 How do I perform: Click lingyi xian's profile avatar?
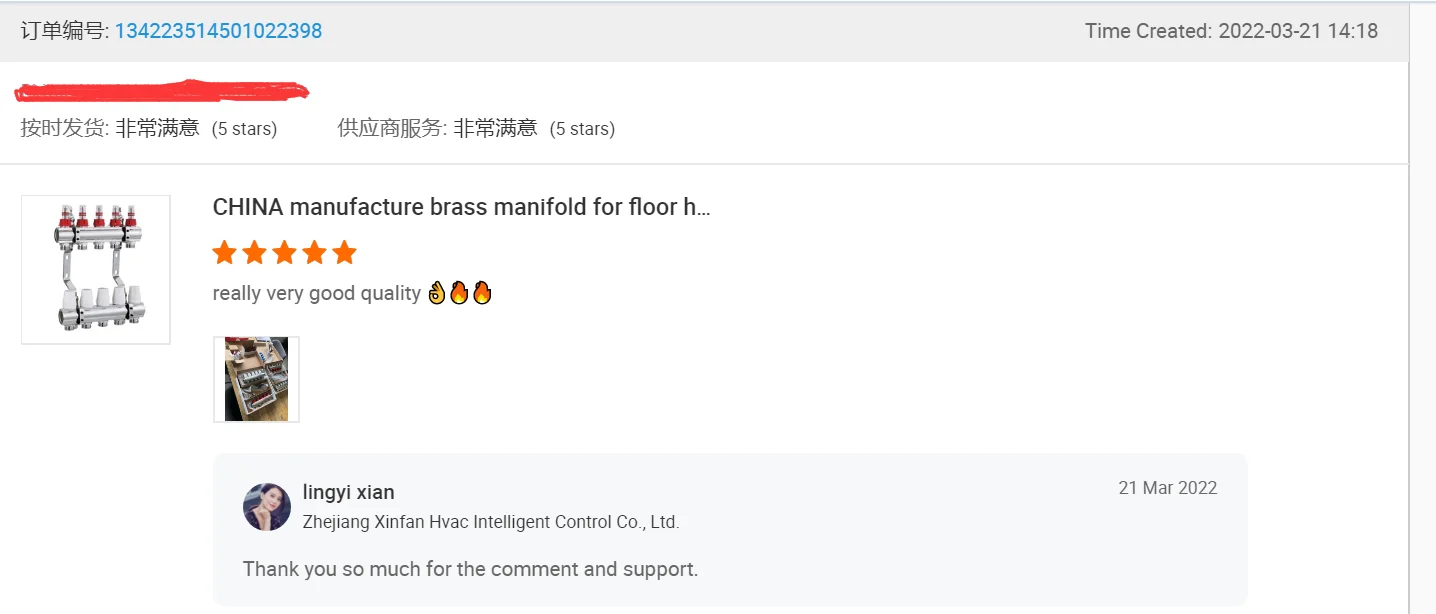[265, 506]
